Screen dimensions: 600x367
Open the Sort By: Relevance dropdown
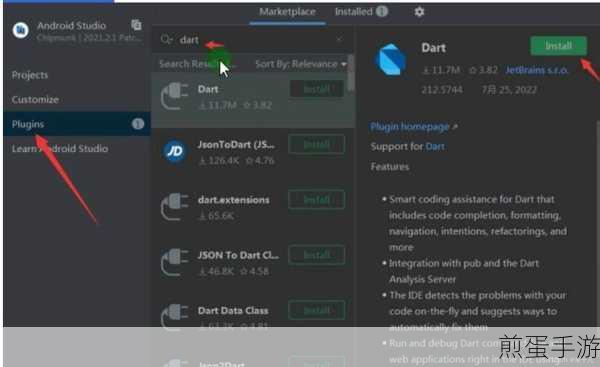301,64
